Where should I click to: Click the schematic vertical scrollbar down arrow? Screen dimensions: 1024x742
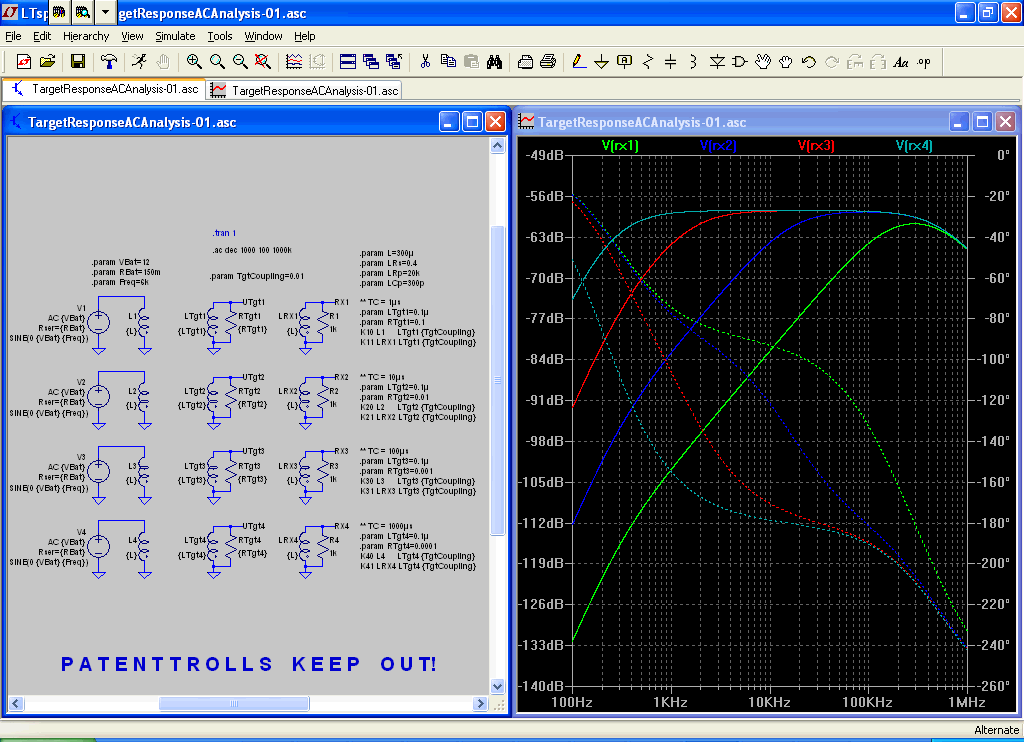[498, 686]
